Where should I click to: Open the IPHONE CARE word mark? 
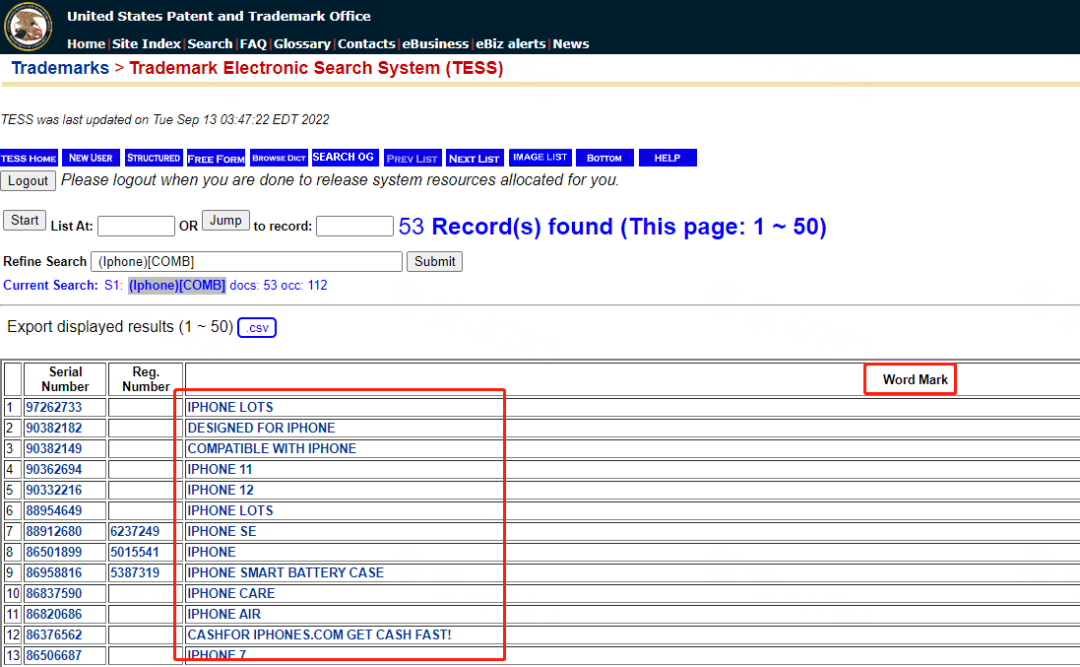tap(231, 593)
